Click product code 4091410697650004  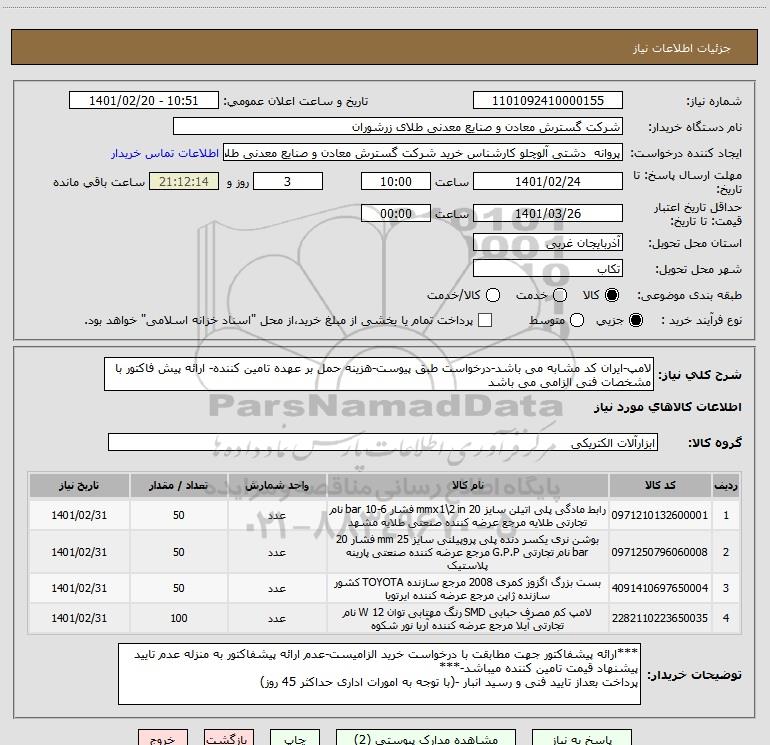[660, 588]
